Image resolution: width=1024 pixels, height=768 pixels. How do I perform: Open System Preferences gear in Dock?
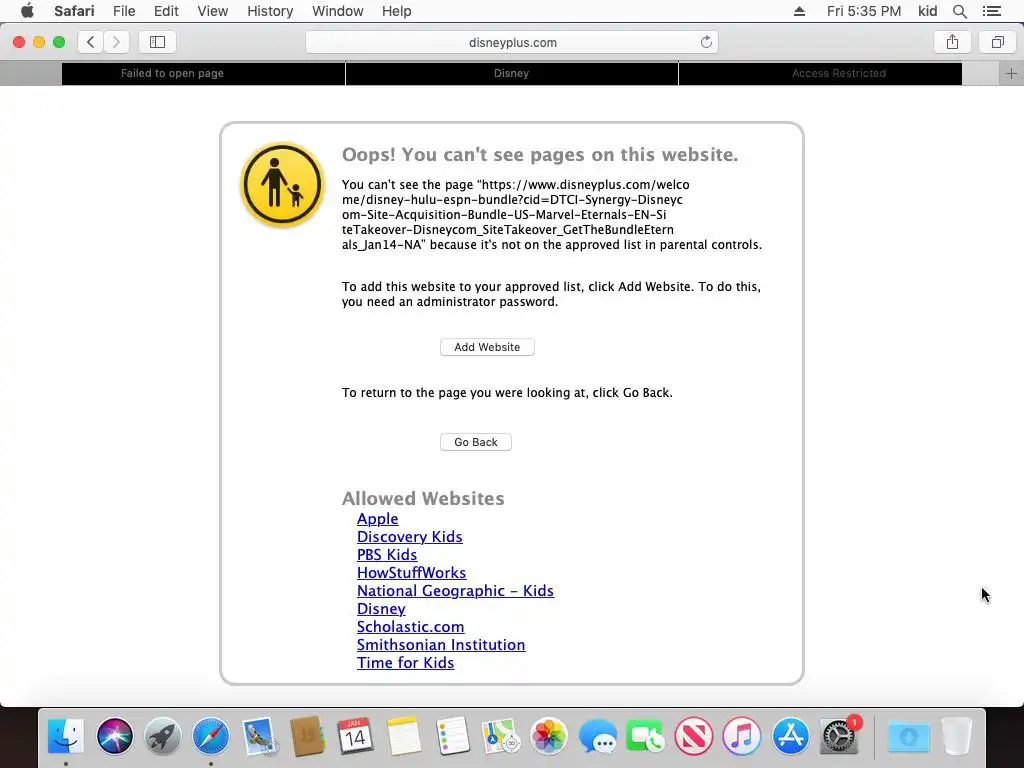pyautogui.click(x=839, y=736)
